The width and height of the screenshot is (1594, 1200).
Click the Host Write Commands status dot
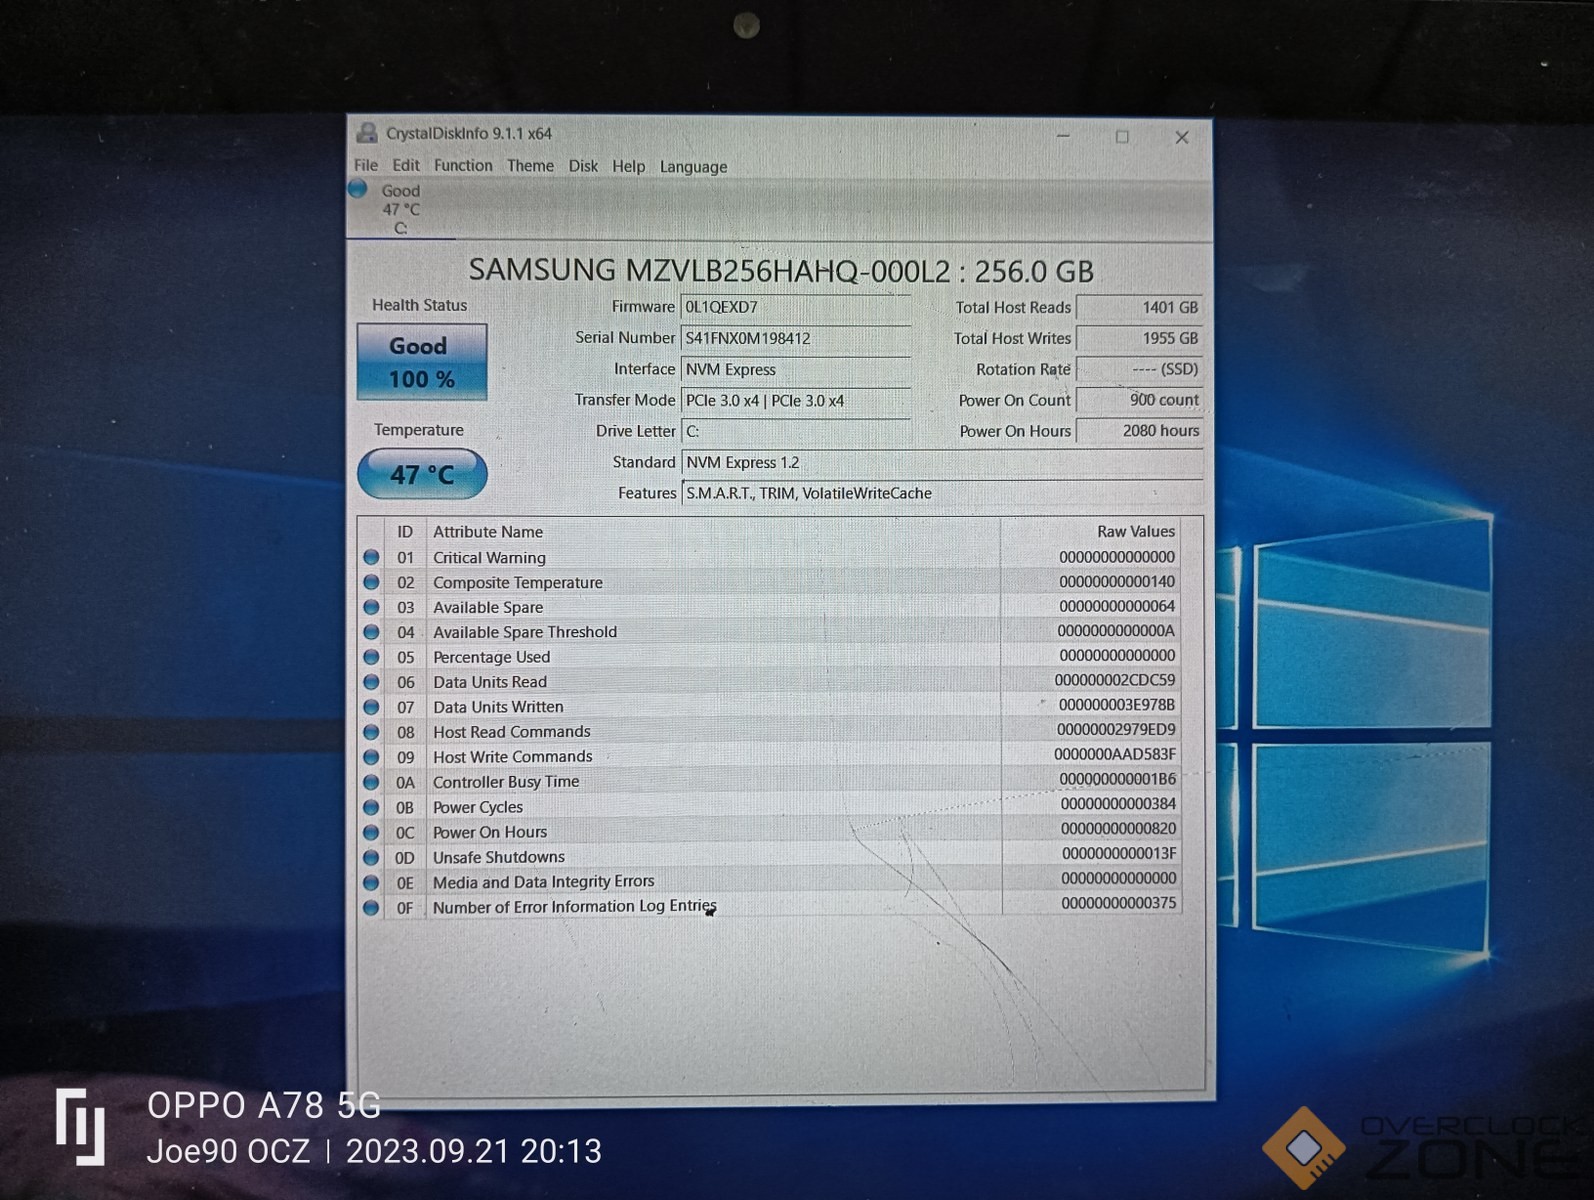click(x=371, y=757)
